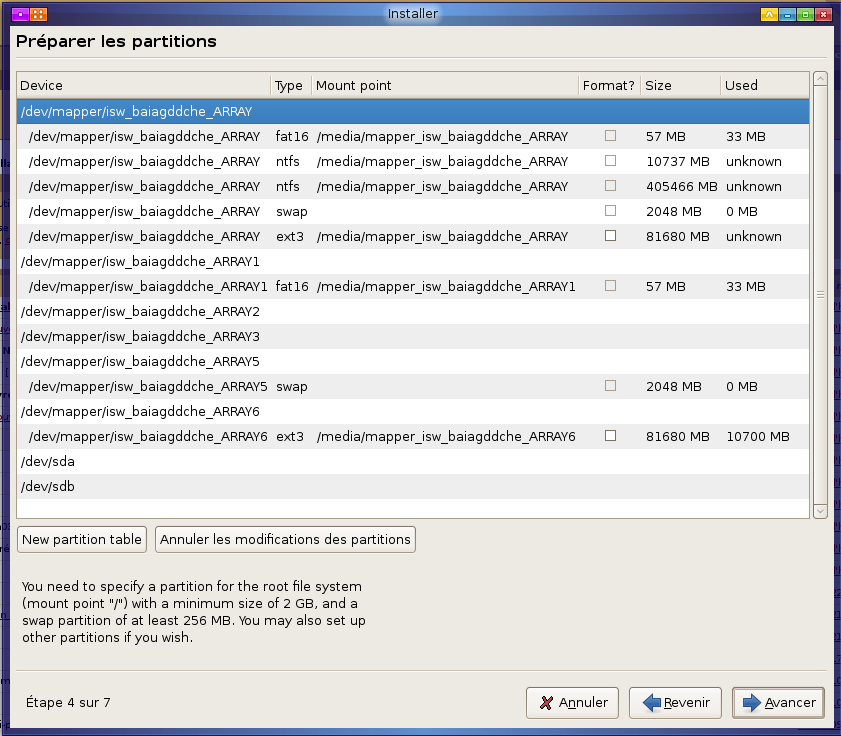Click the orange icon in the title bar
841x736 pixels.
coord(37,14)
